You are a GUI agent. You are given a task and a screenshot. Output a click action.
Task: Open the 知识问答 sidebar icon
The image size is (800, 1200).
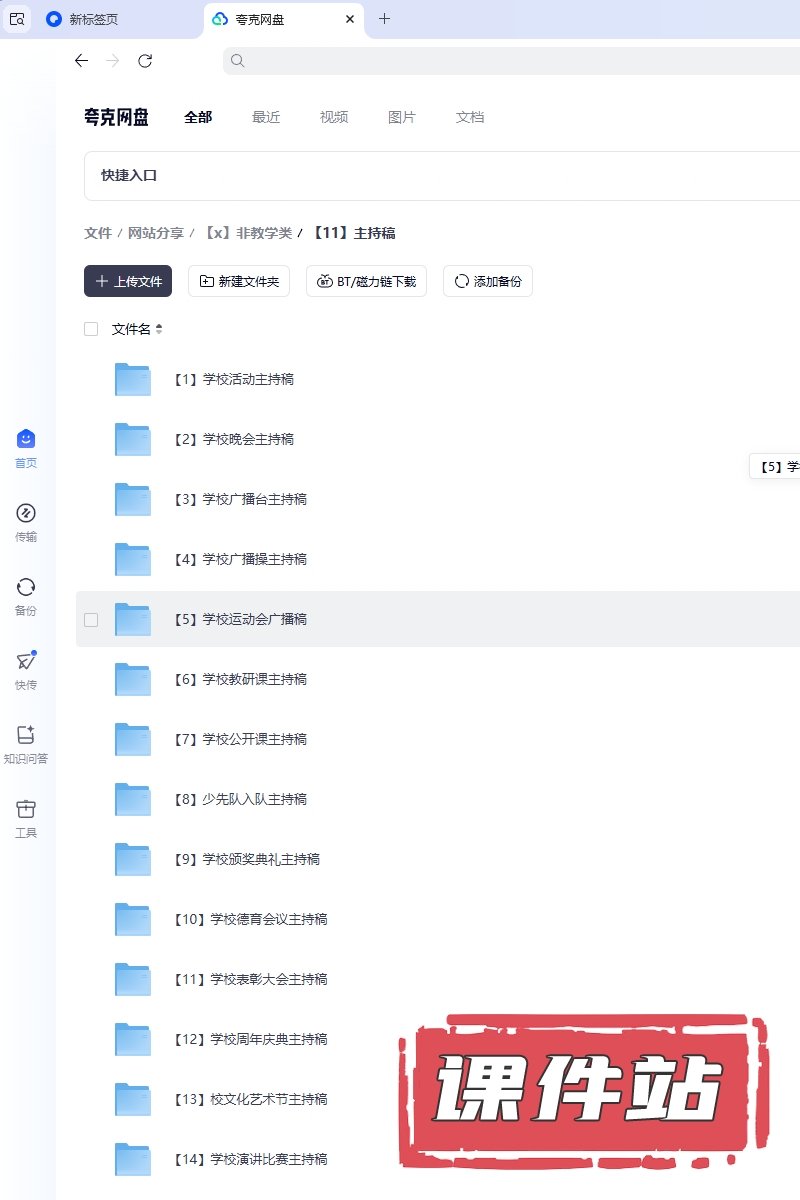point(26,736)
